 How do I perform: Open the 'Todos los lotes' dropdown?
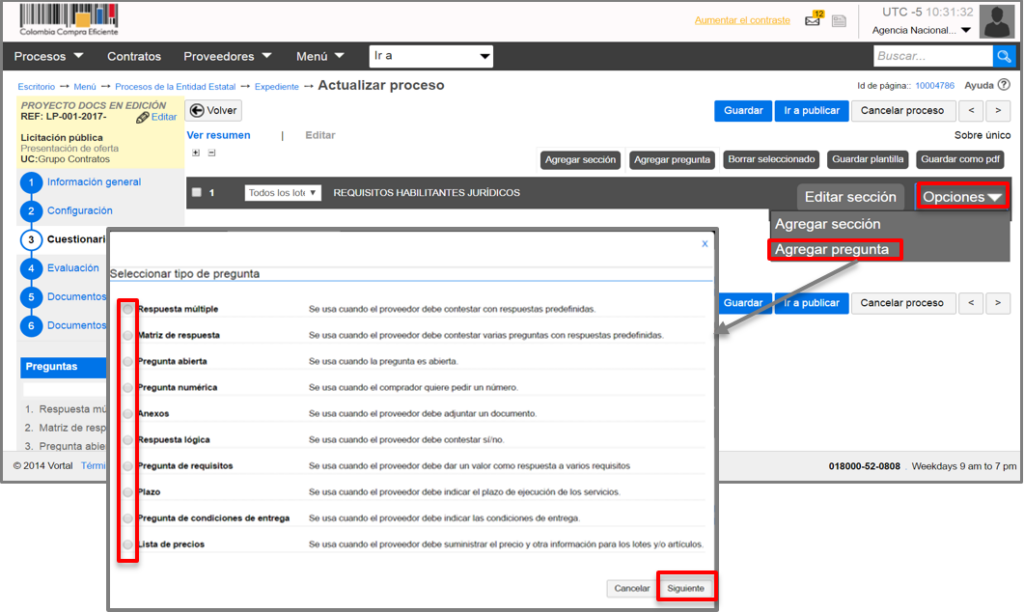point(283,193)
